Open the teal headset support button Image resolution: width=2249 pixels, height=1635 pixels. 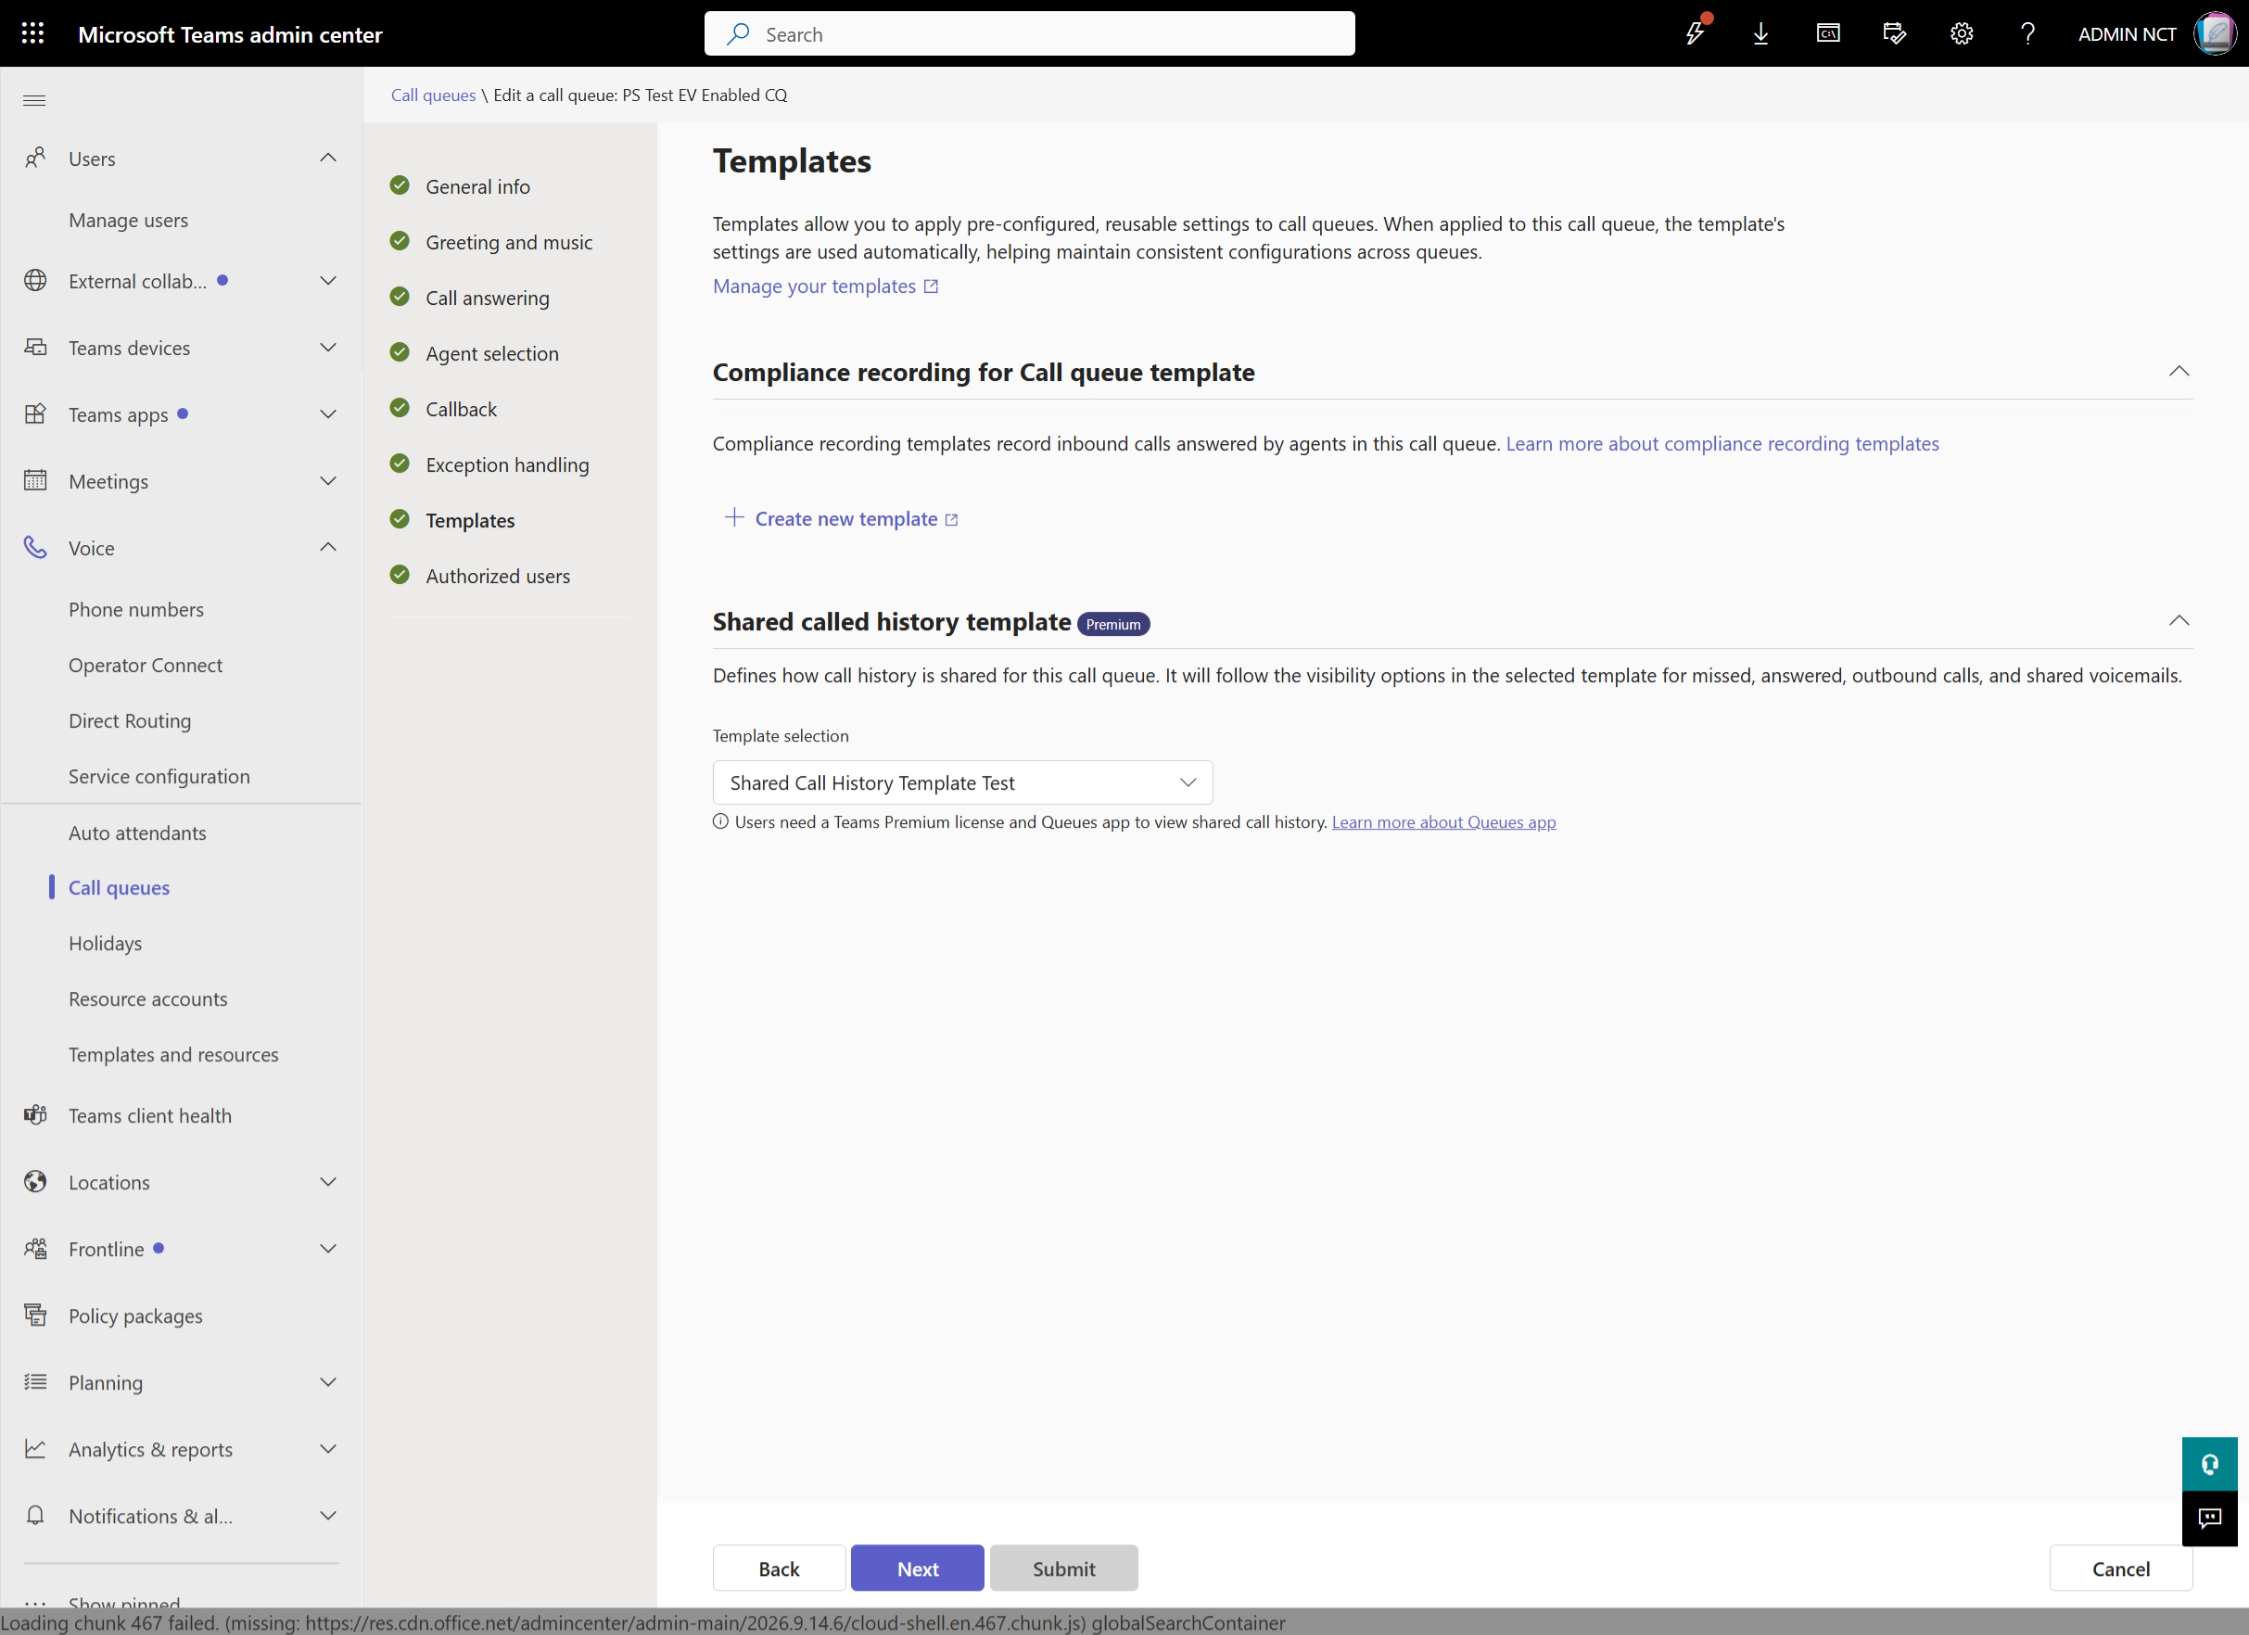pyautogui.click(x=2209, y=1465)
